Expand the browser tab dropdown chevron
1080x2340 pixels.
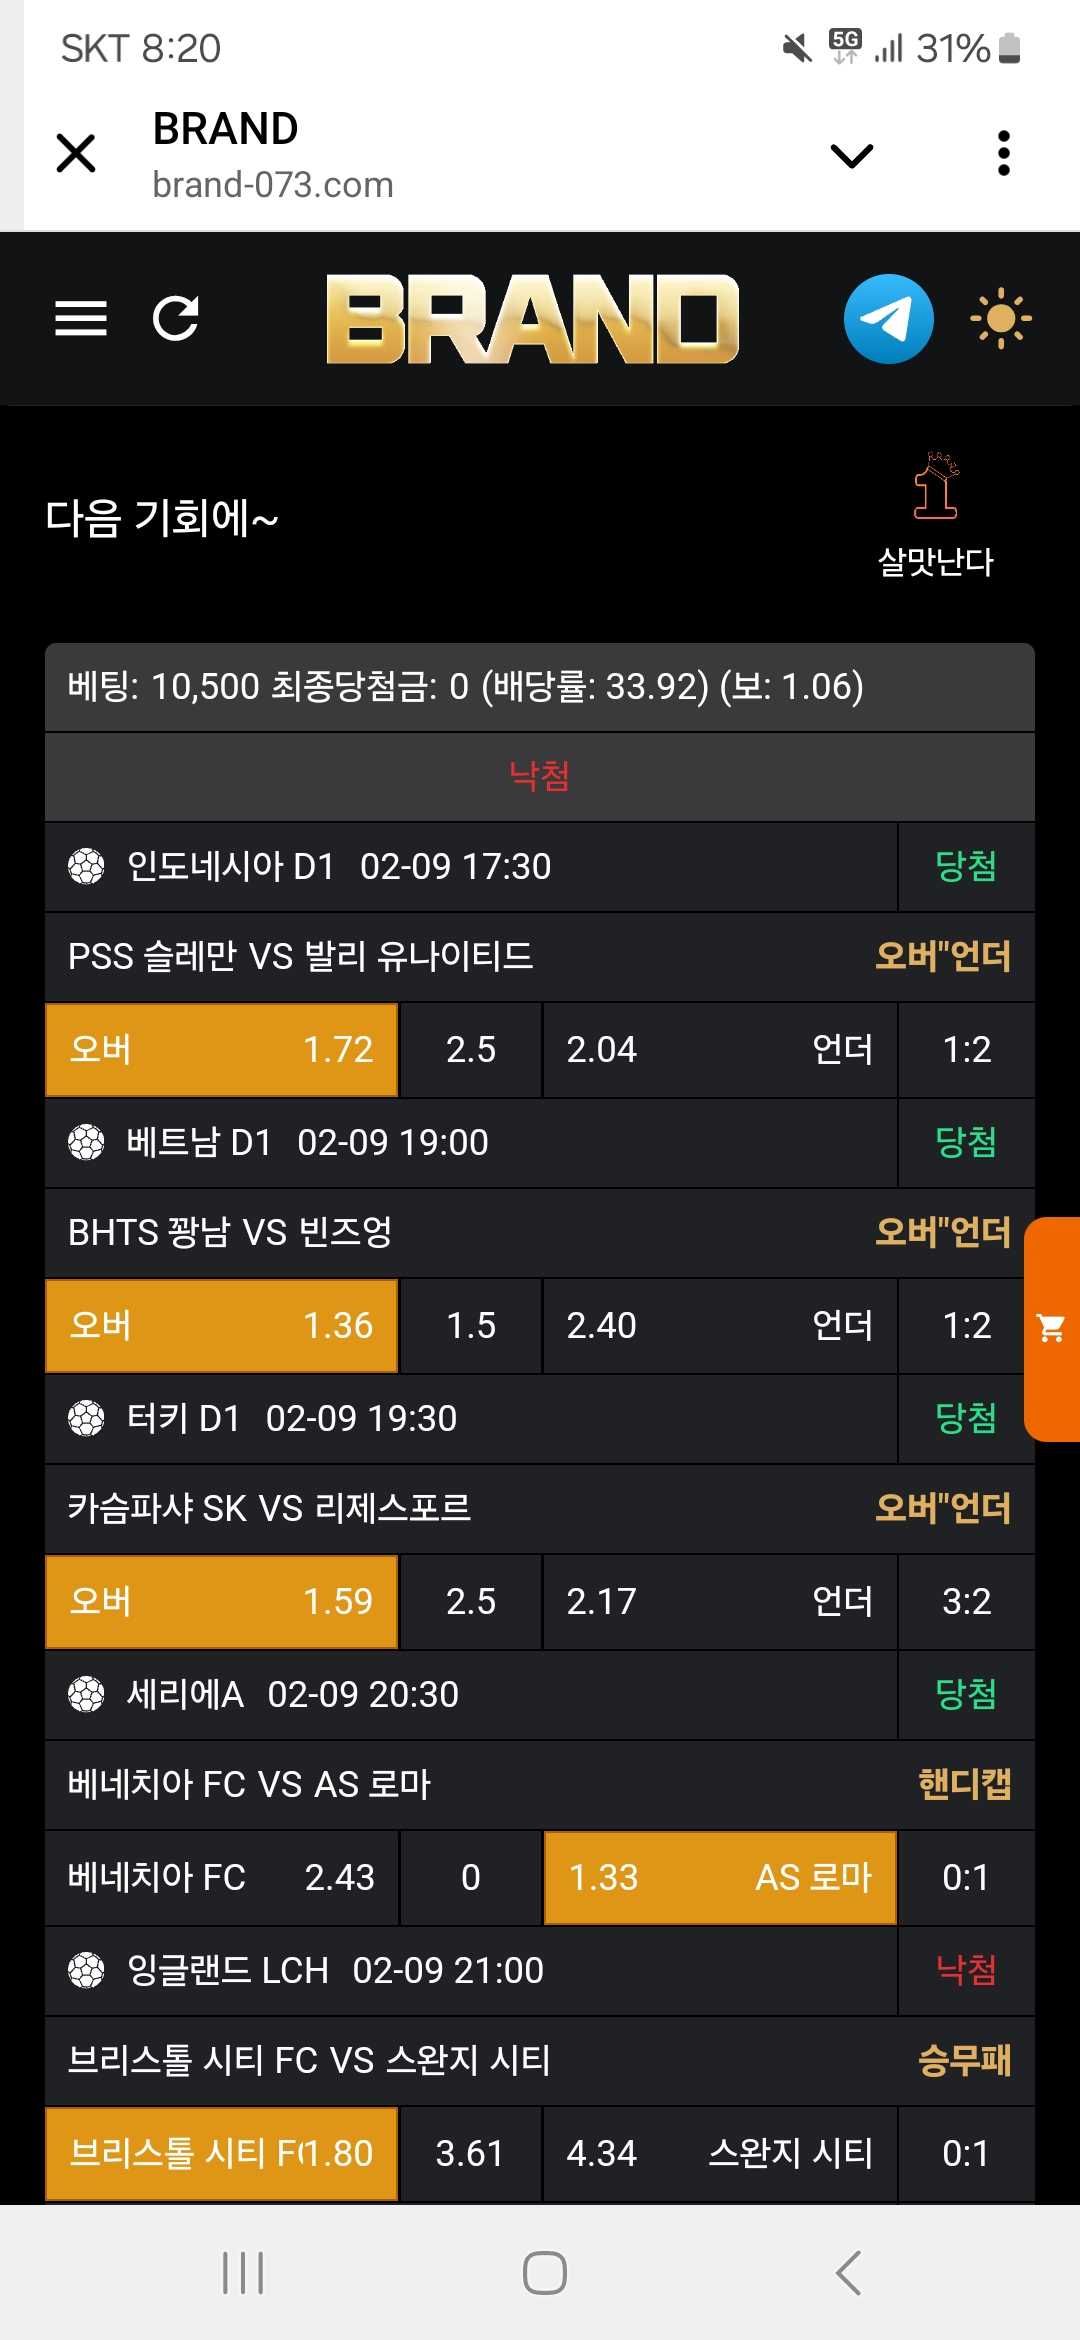tap(852, 155)
